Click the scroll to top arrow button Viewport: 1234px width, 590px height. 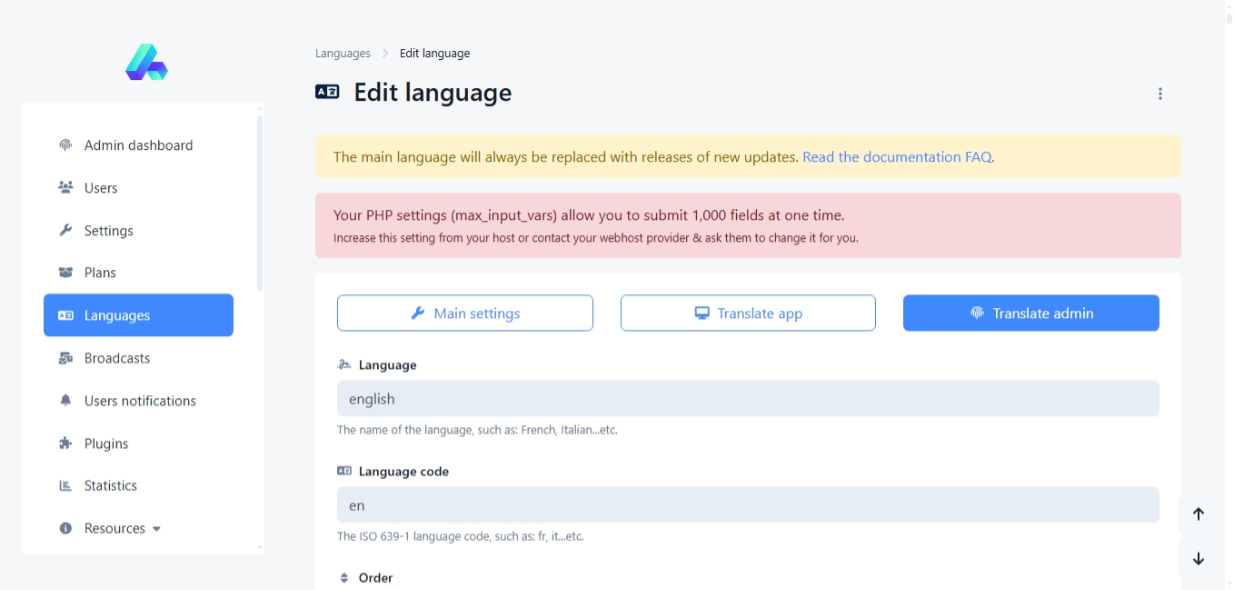[1198, 515]
